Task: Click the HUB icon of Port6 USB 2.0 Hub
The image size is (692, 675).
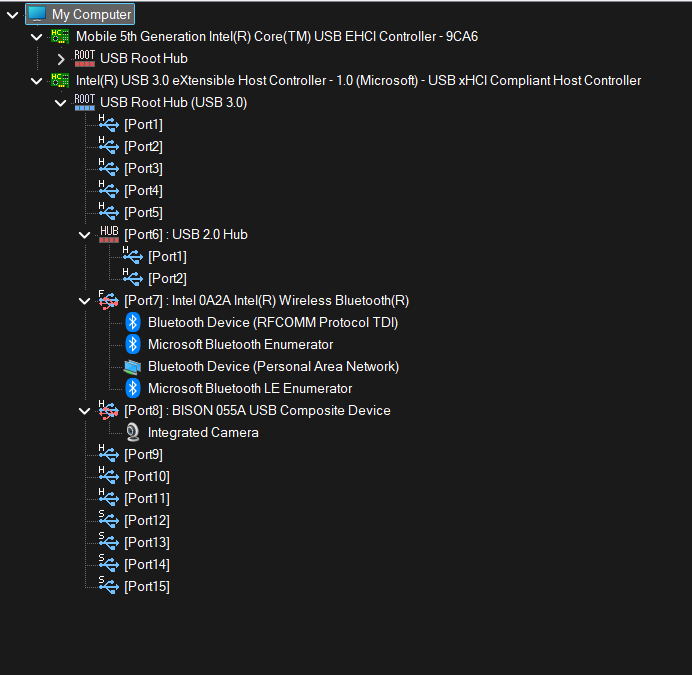Action: [109, 234]
